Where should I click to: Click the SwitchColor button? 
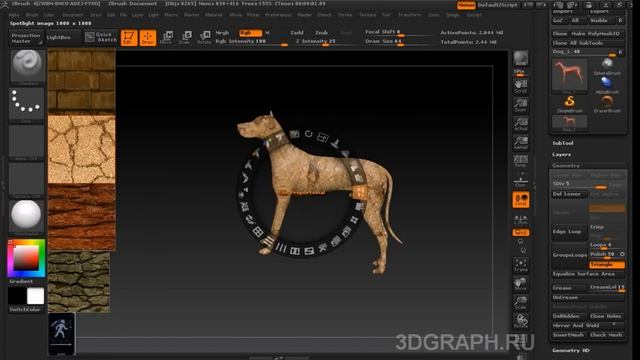click(x=25, y=309)
